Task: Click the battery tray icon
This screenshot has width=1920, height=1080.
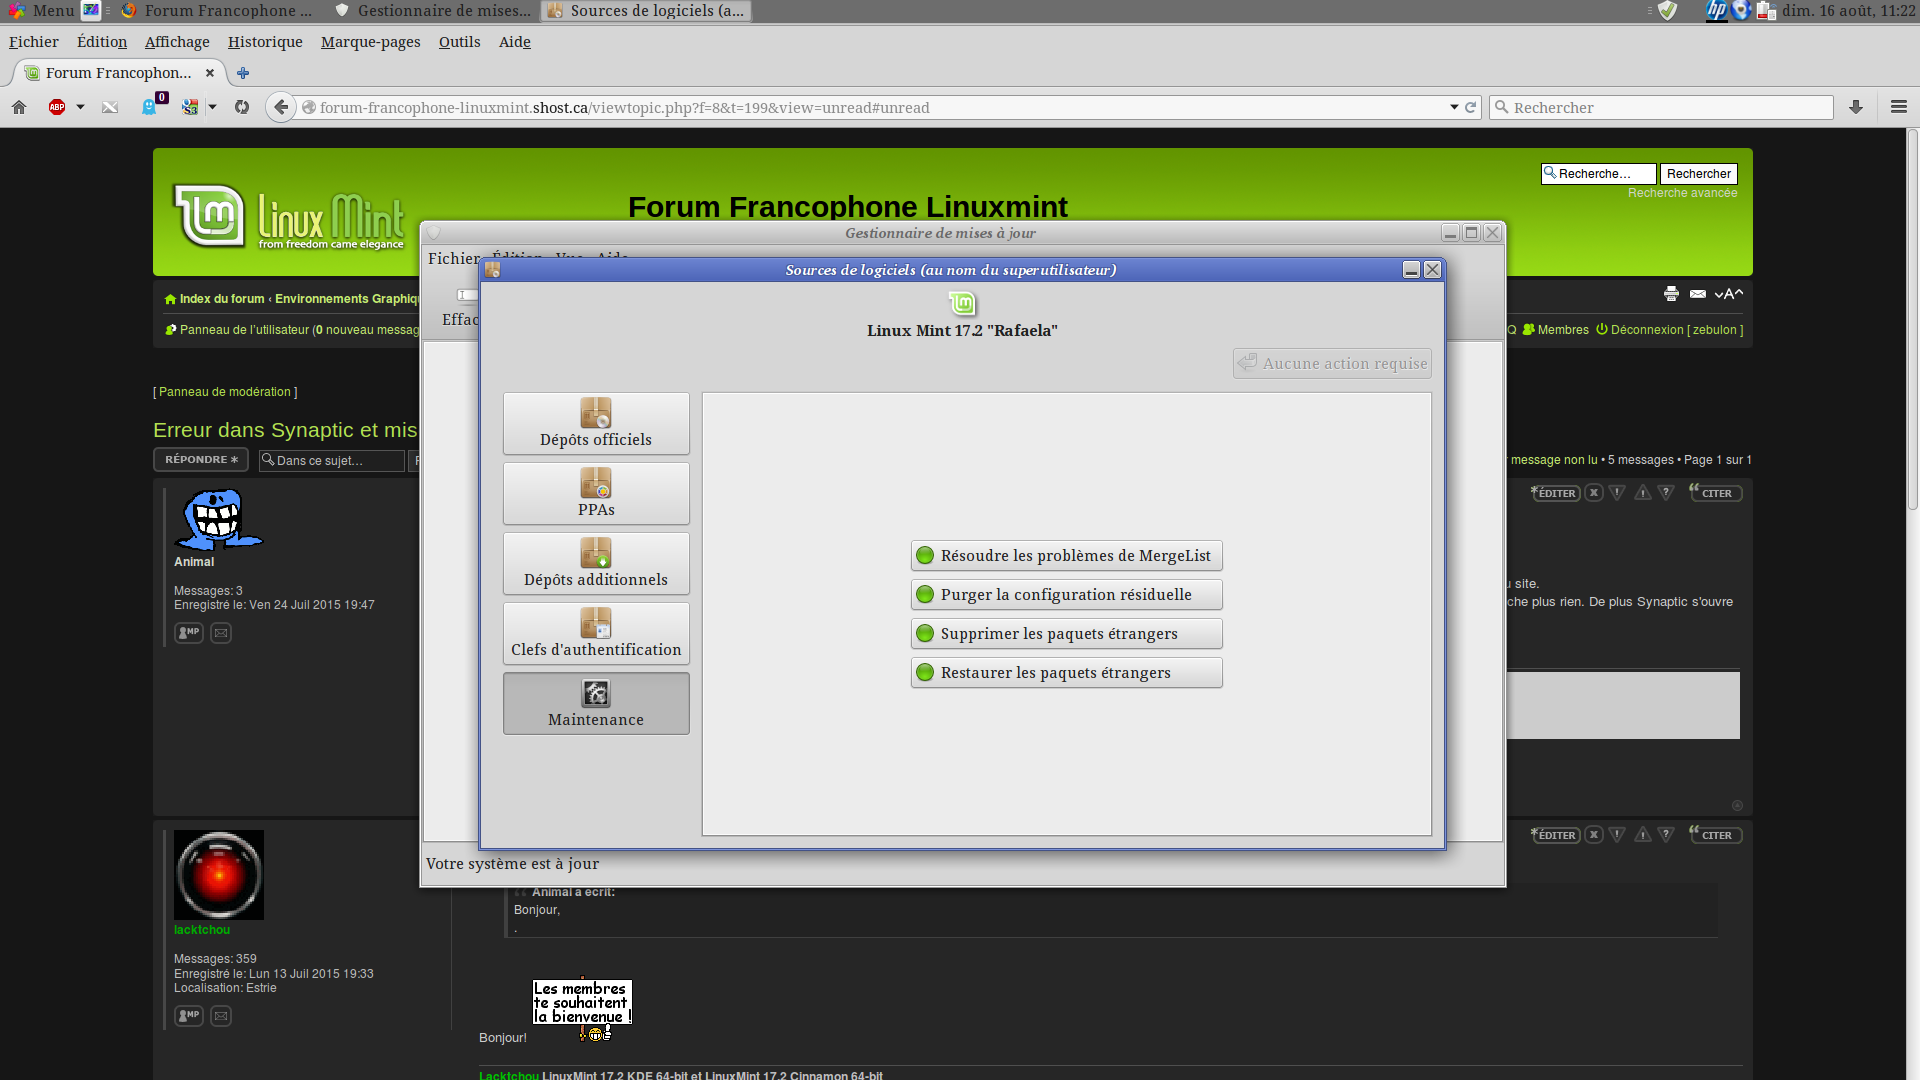Action: click(1766, 11)
